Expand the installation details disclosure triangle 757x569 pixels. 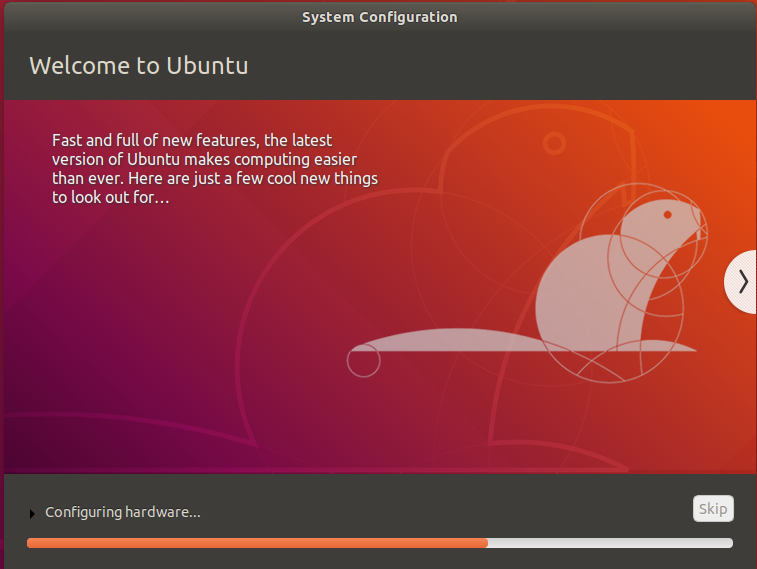tap(32, 514)
